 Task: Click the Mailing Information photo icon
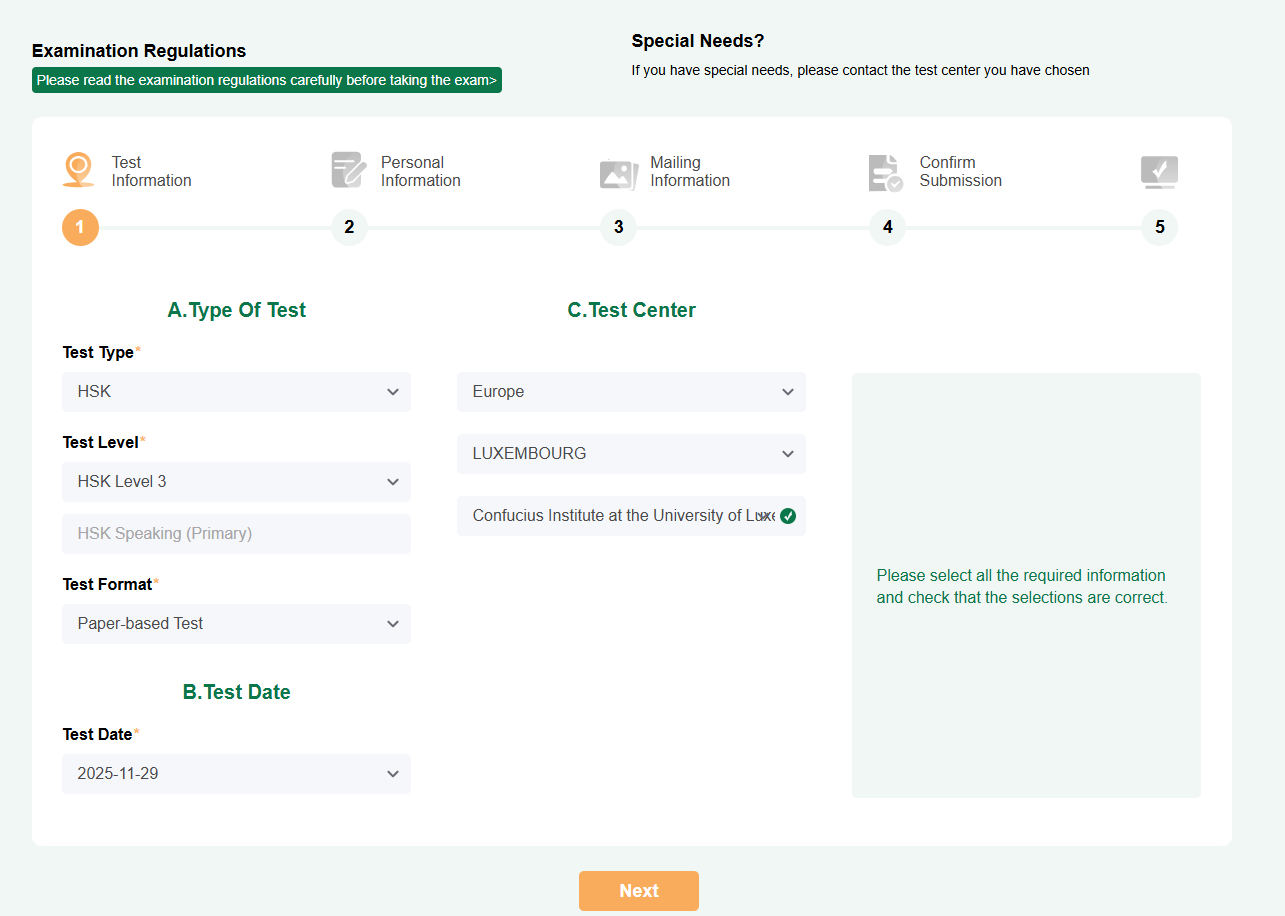[618, 173]
